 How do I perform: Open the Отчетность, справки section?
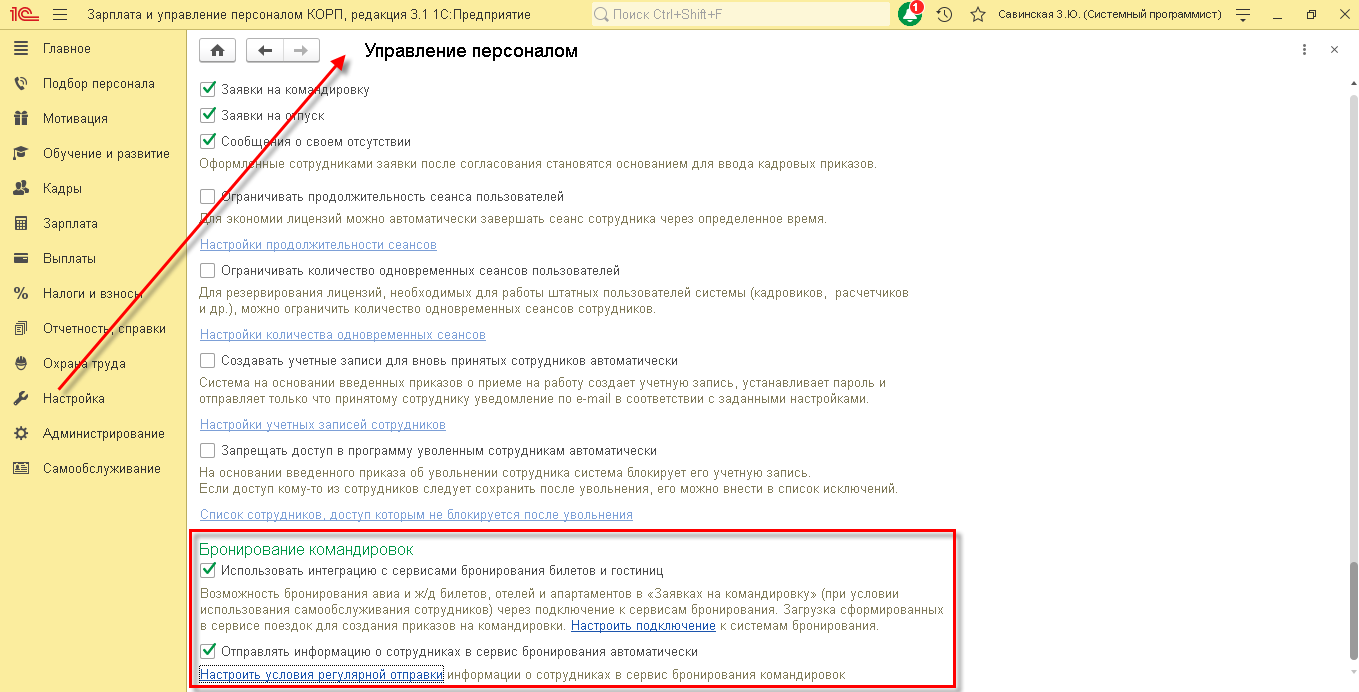point(94,329)
